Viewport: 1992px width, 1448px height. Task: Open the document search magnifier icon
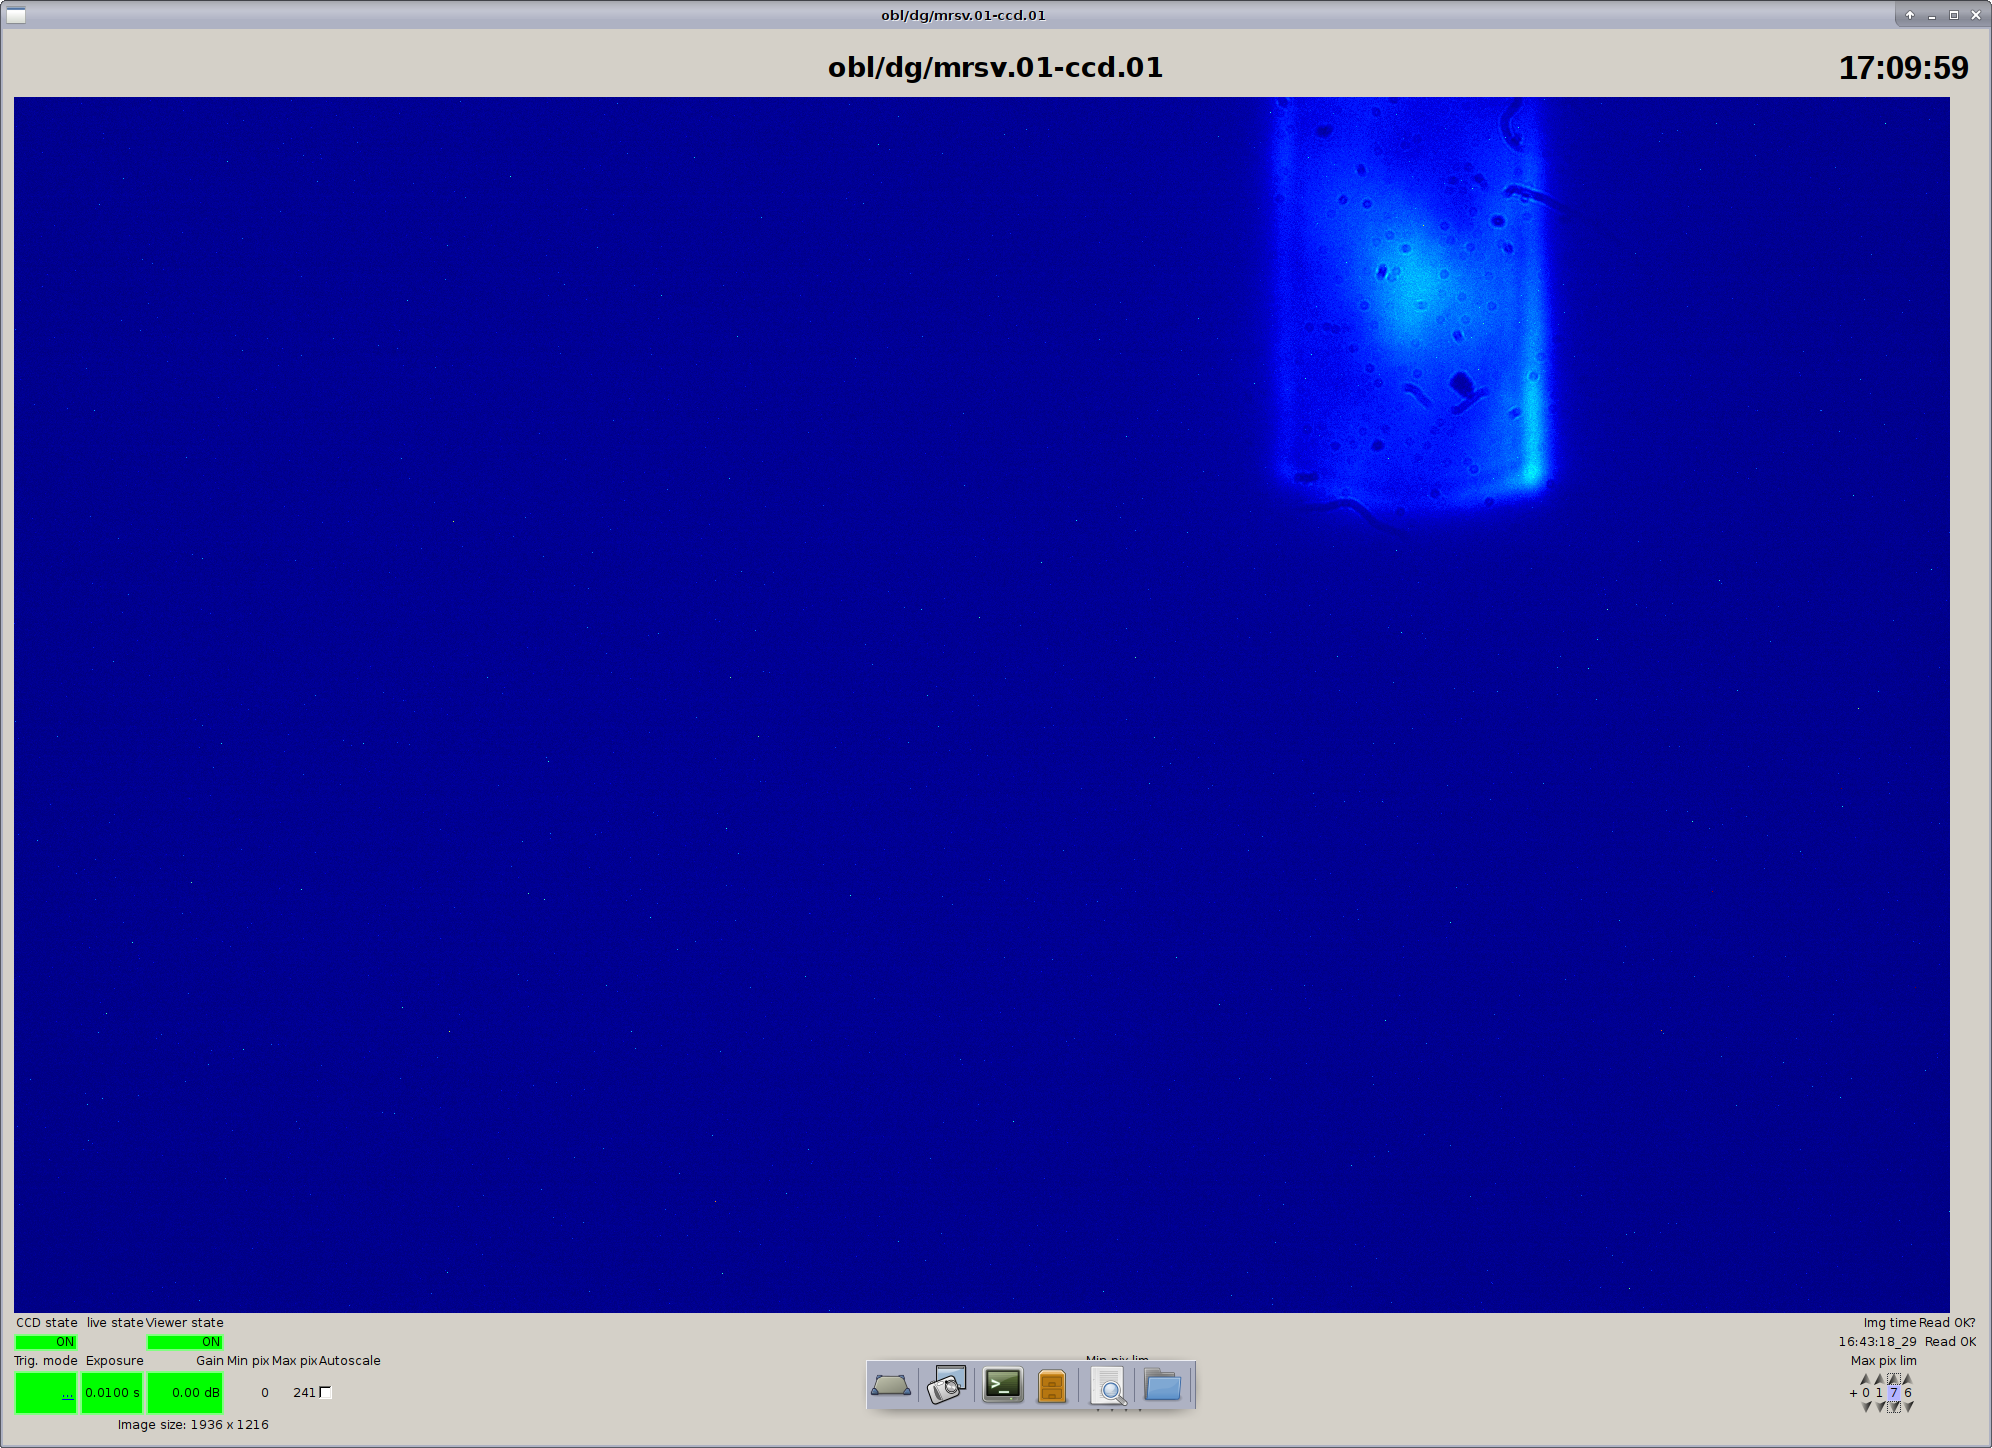[x=1108, y=1387]
